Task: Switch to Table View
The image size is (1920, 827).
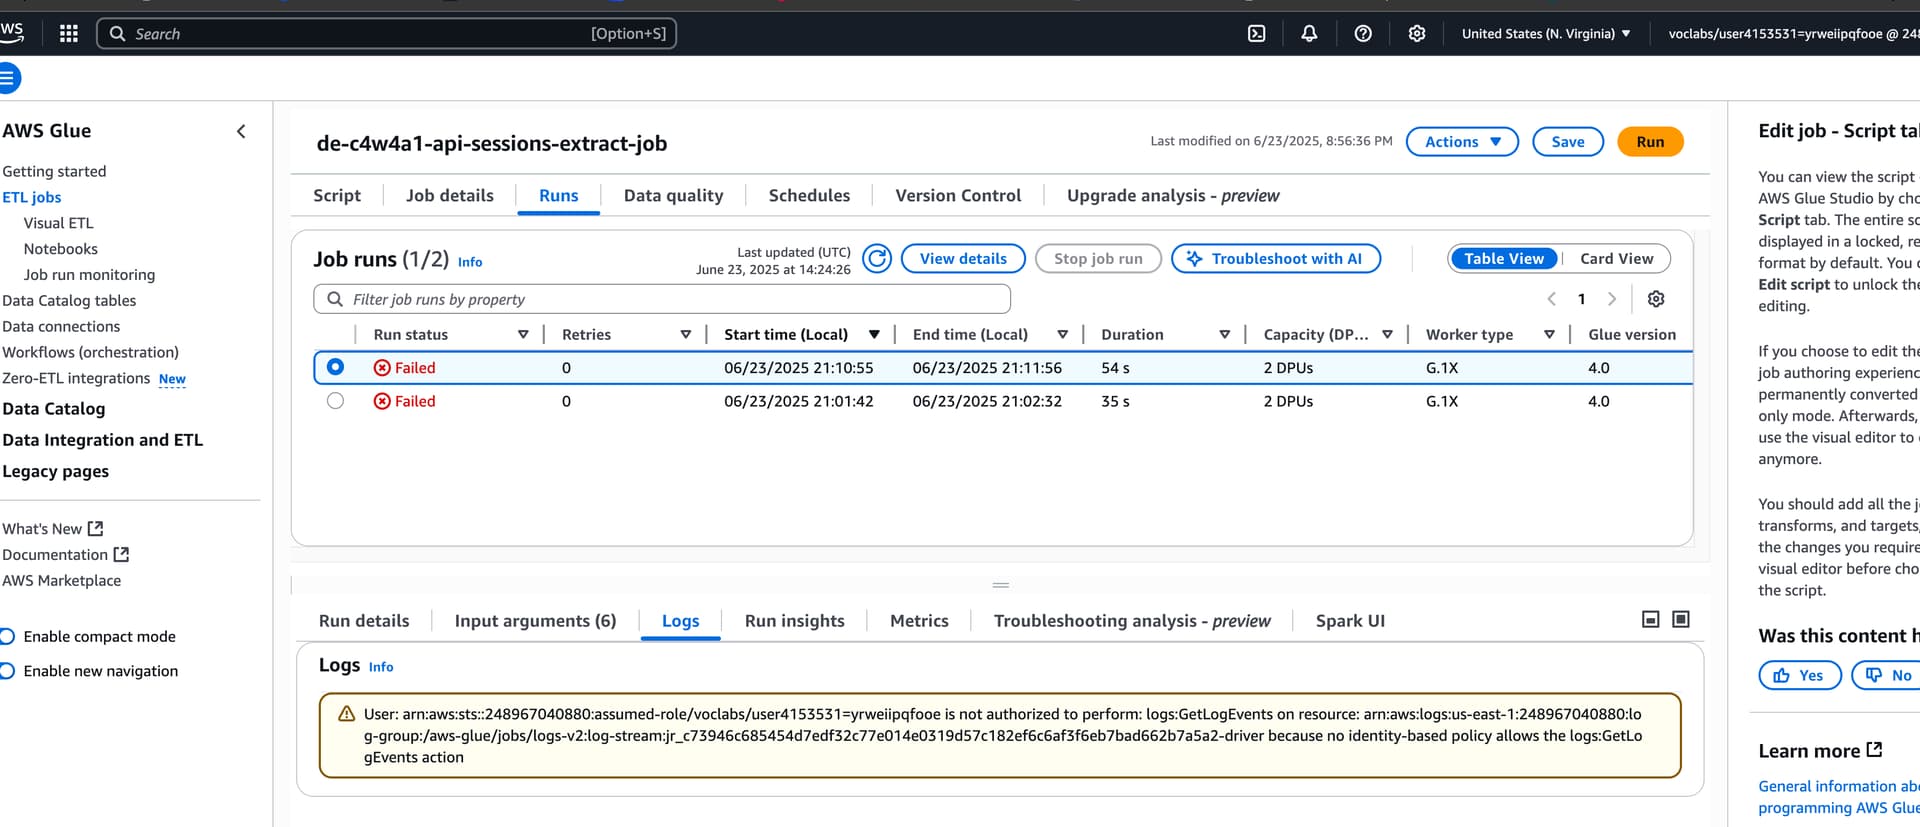Action: pos(1504,259)
